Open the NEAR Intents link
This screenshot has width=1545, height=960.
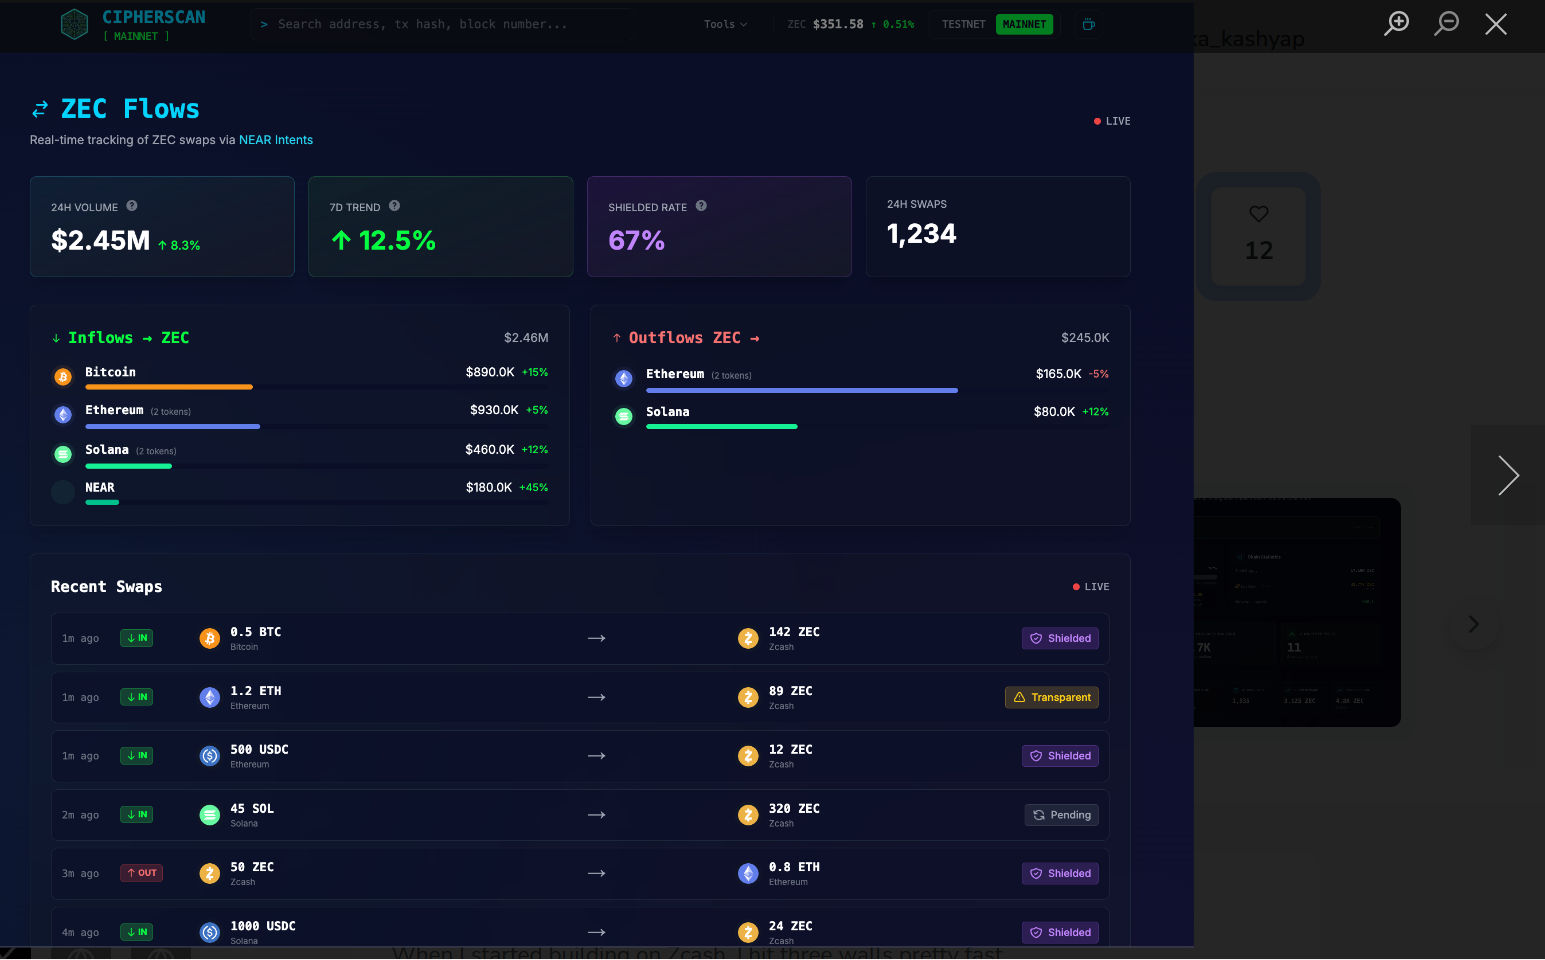tap(276, 140)
